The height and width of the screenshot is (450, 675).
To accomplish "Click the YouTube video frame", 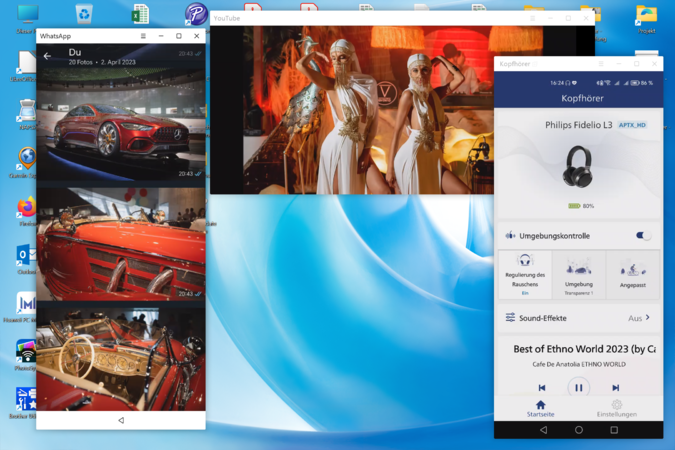I will [352, 110].
